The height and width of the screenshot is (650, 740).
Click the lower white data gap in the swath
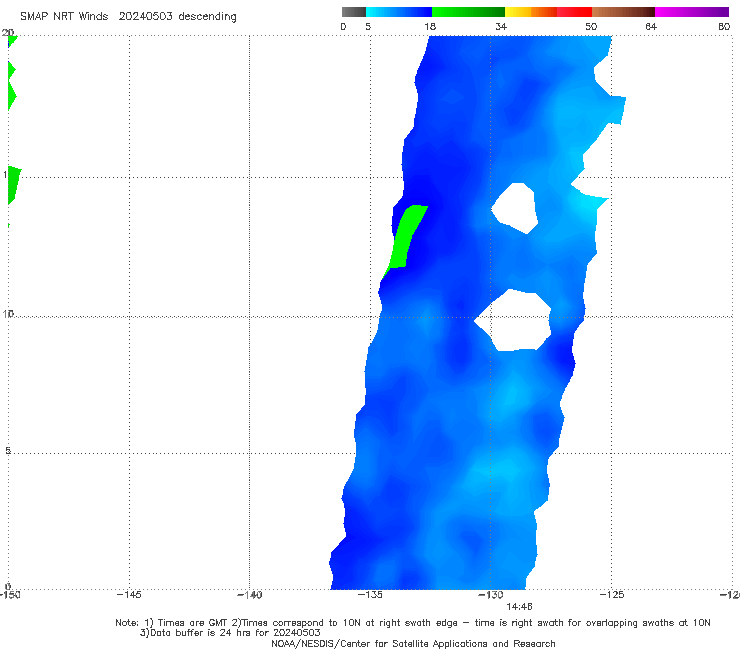tap(514, 321)
